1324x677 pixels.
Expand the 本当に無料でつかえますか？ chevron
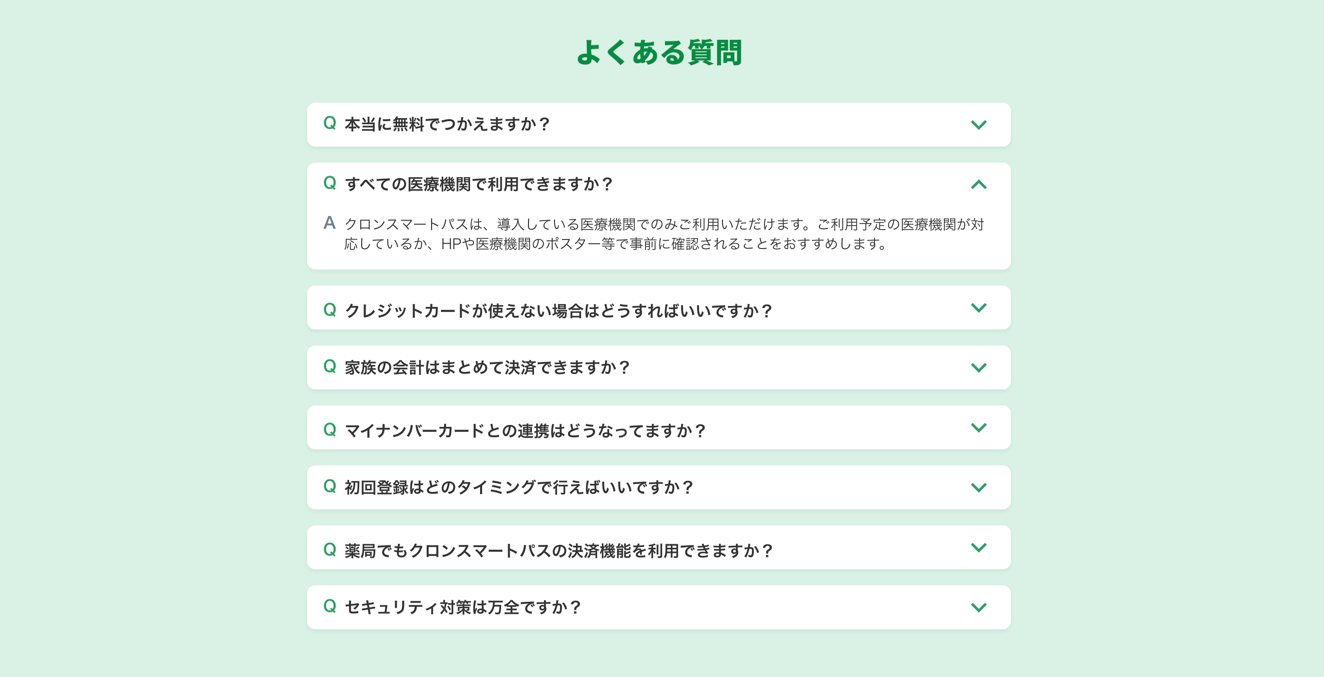tap(979, 125)
